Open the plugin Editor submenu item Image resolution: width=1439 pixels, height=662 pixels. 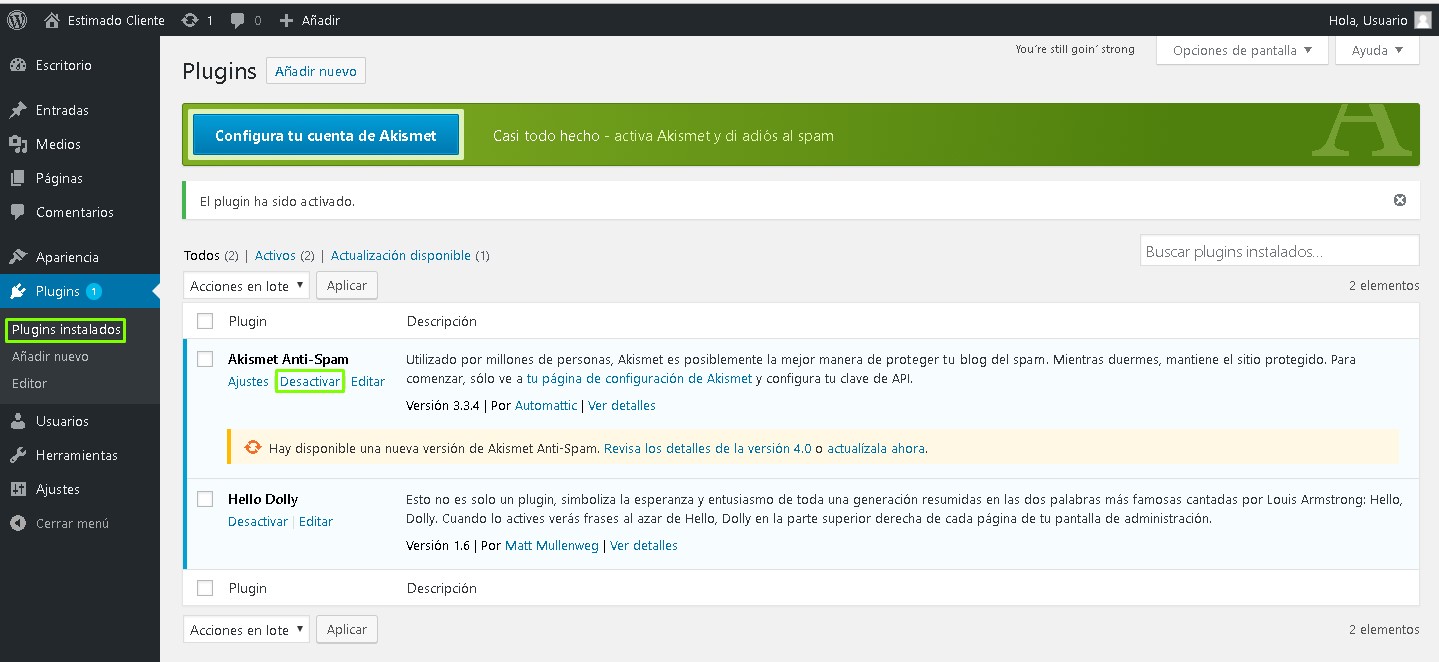point(29,383)
